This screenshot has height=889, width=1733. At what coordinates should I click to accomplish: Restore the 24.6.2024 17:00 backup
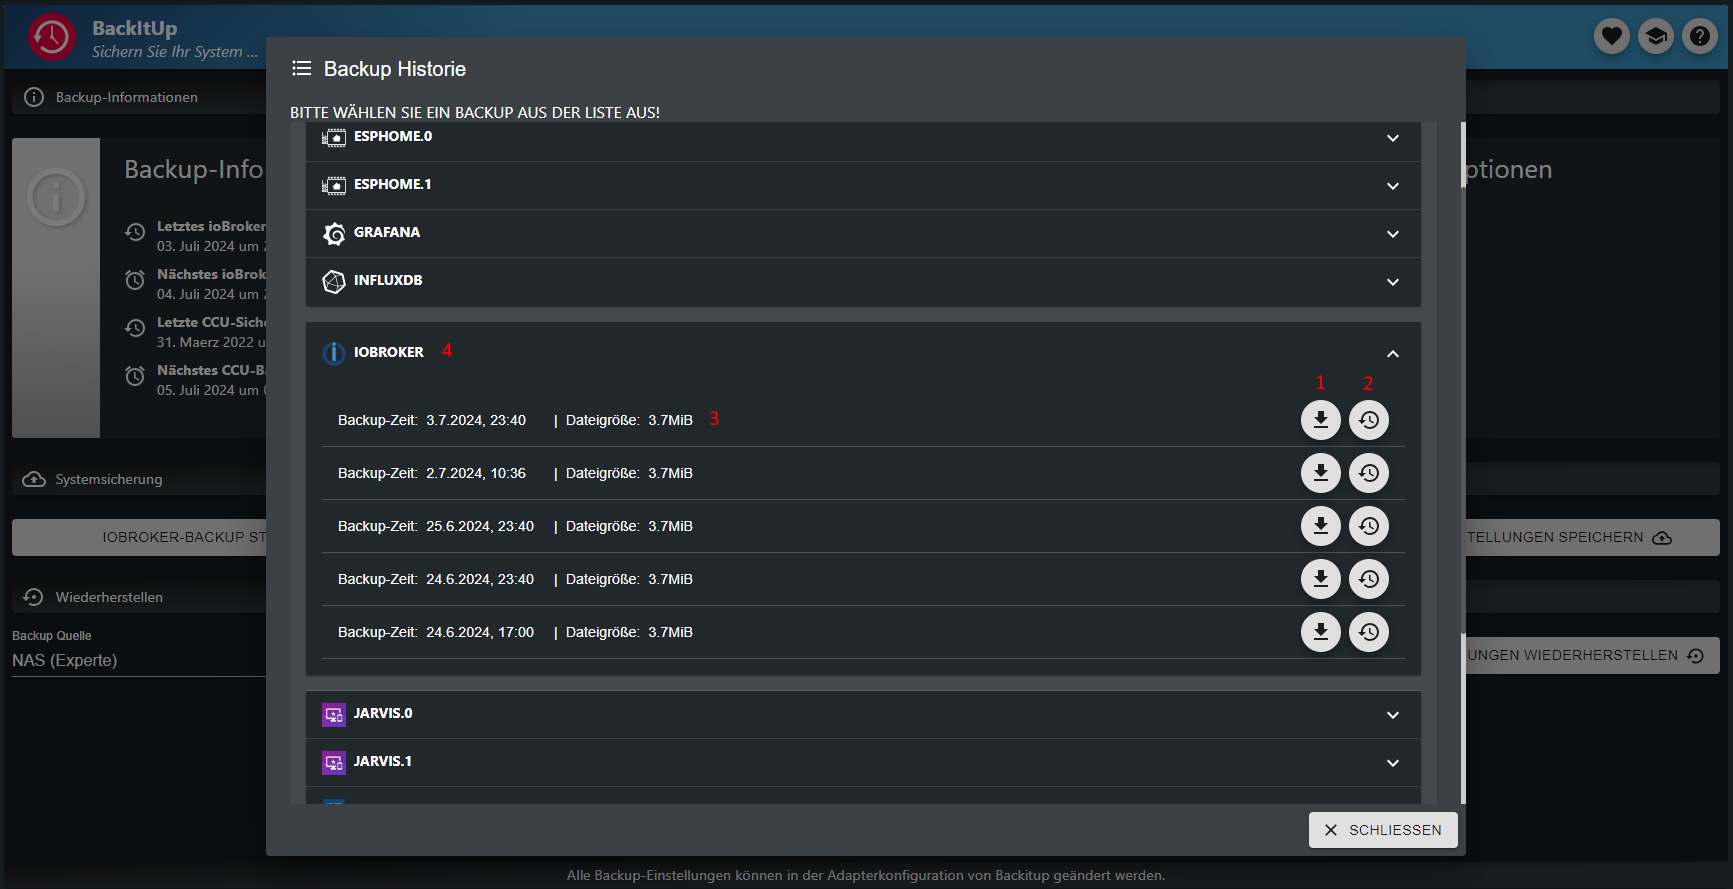pyautogui.click(x=1368, y=632)
